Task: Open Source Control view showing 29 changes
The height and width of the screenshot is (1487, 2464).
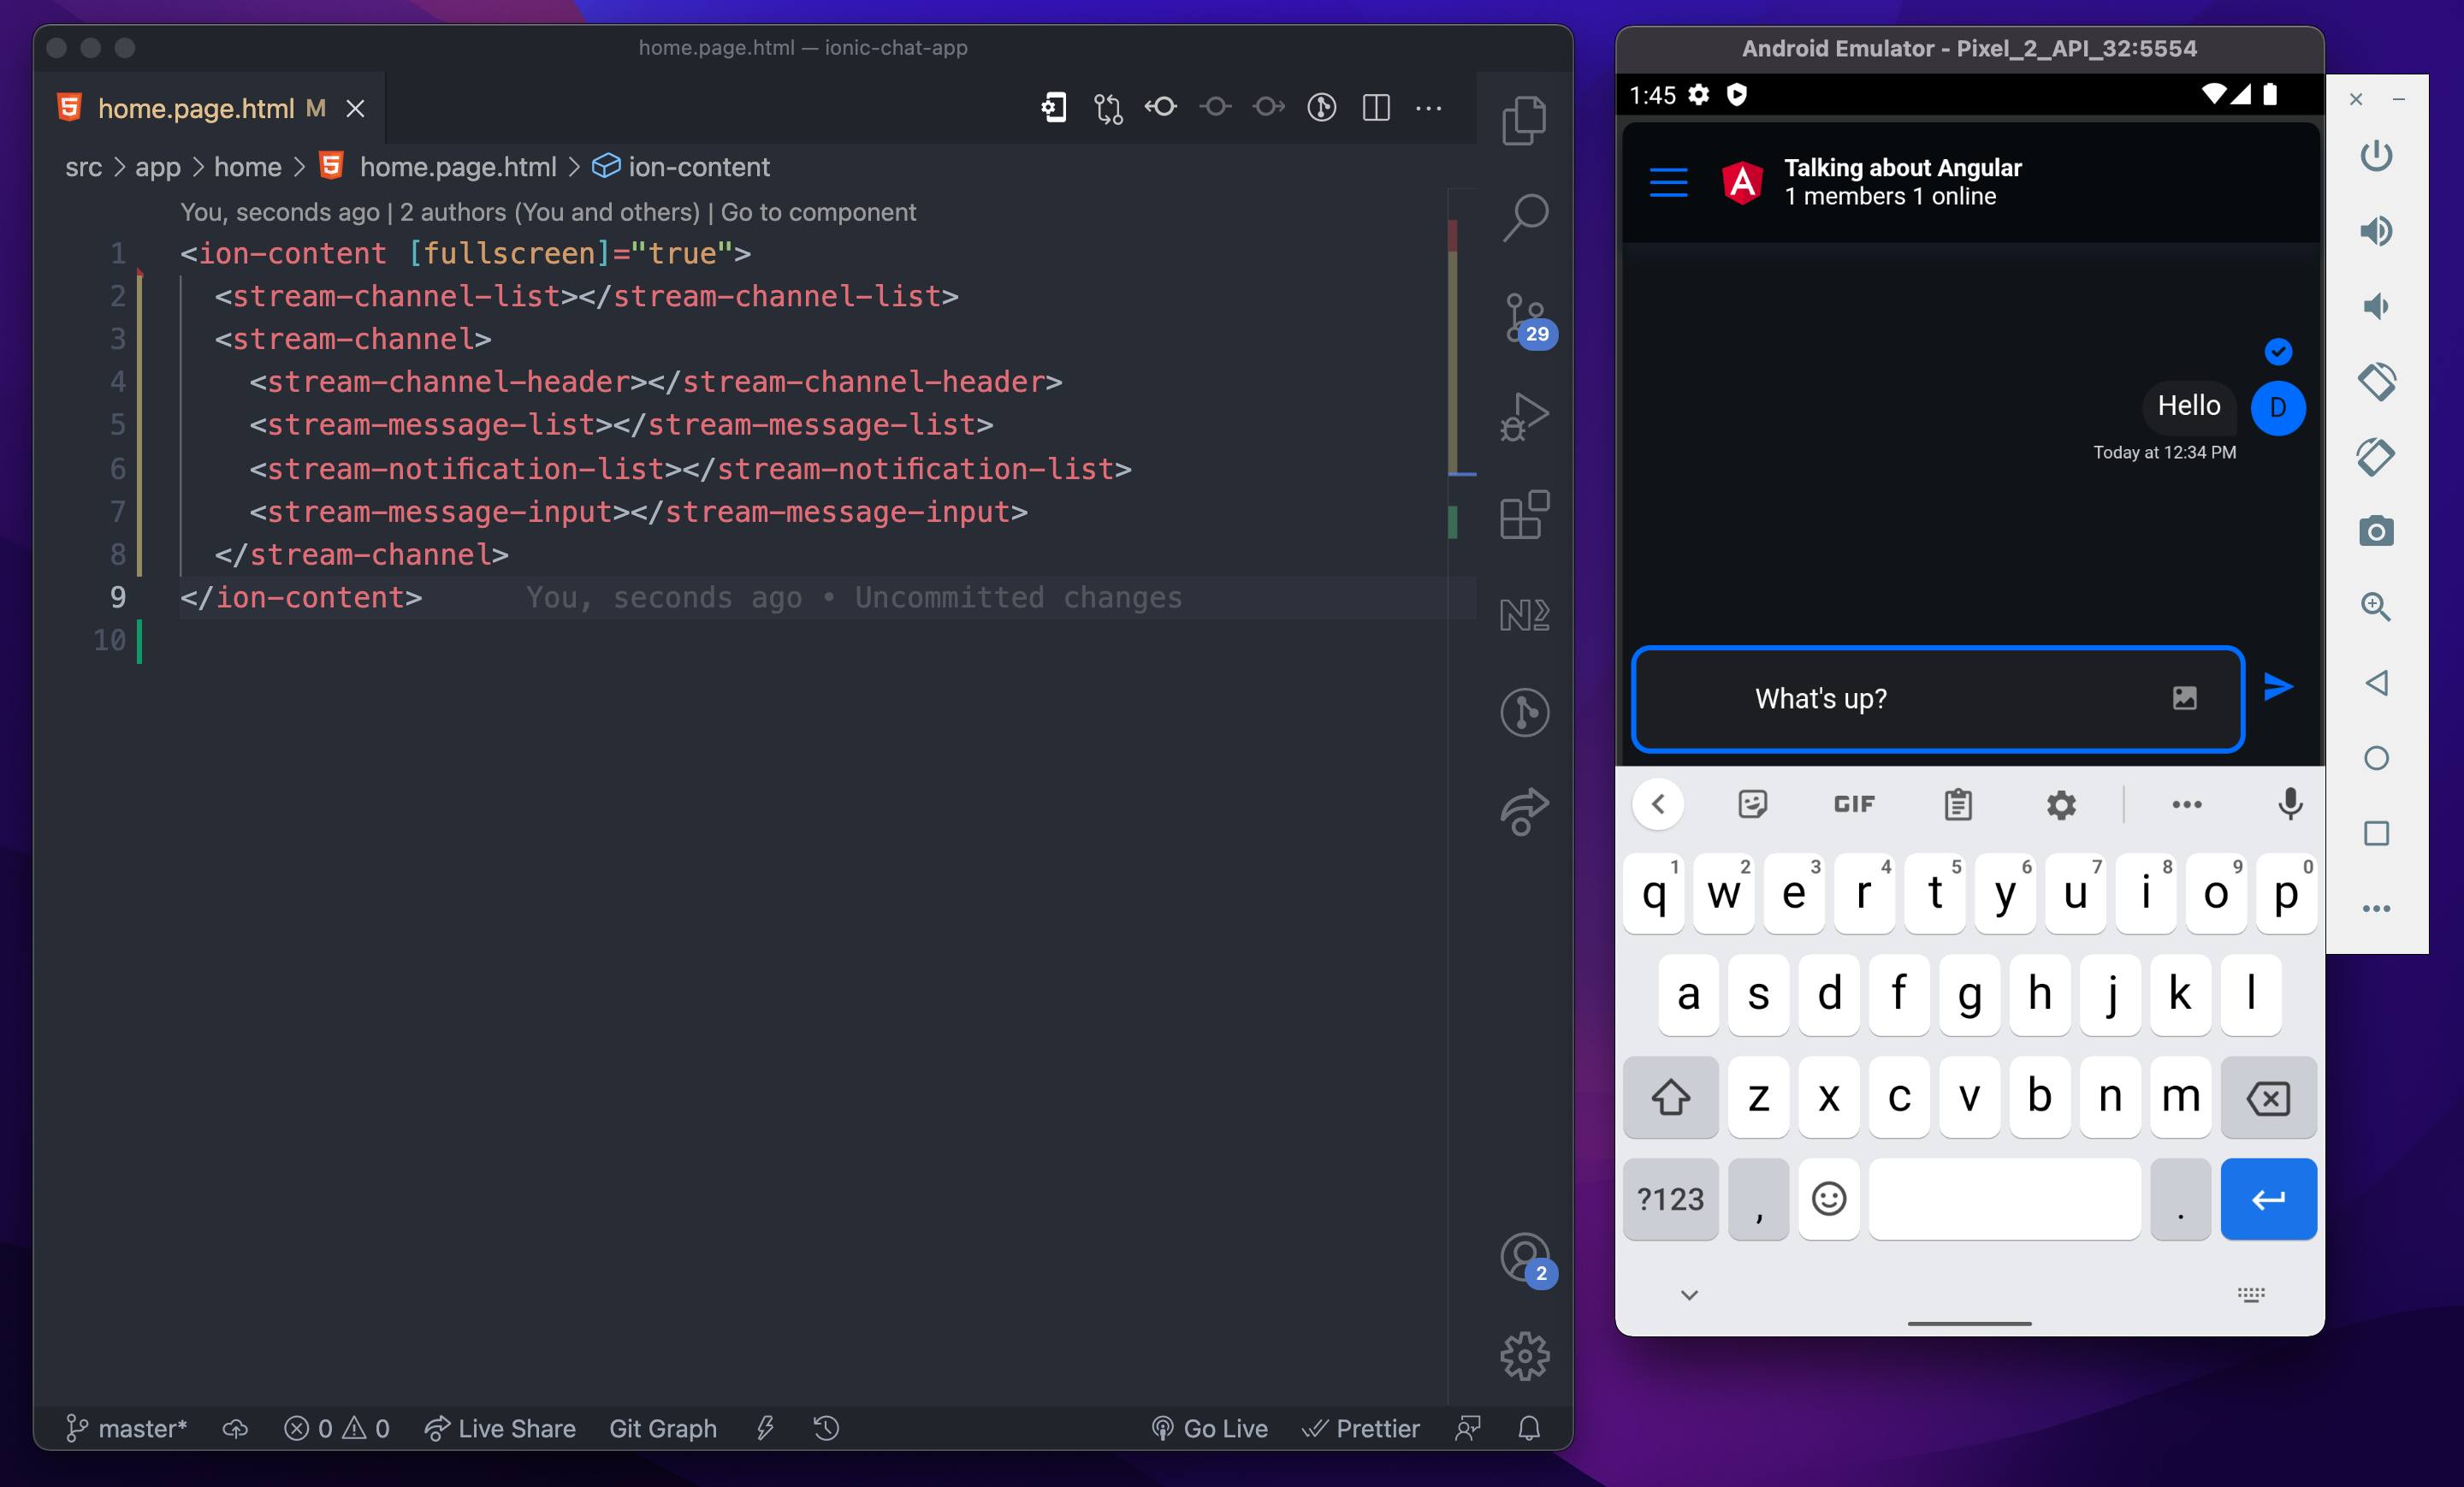Action: point(1524,322)
